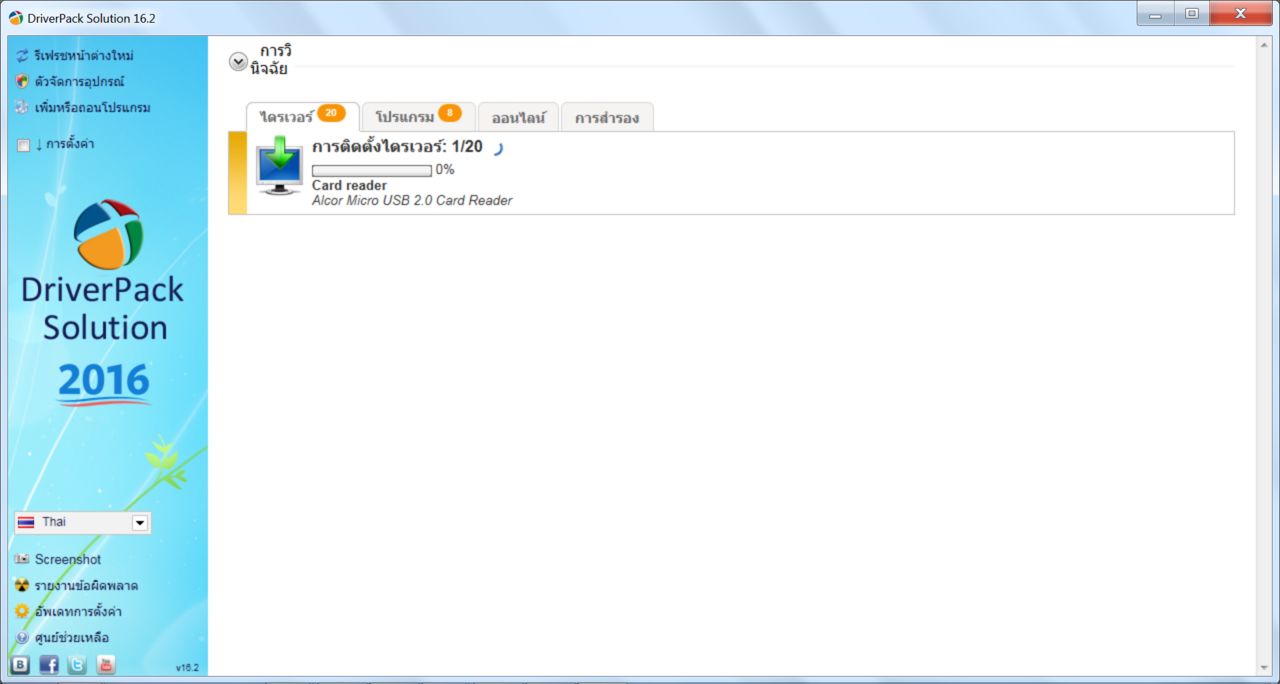Click the Screenshot link text
This screenshot has height=684, width=1280.
68,559
